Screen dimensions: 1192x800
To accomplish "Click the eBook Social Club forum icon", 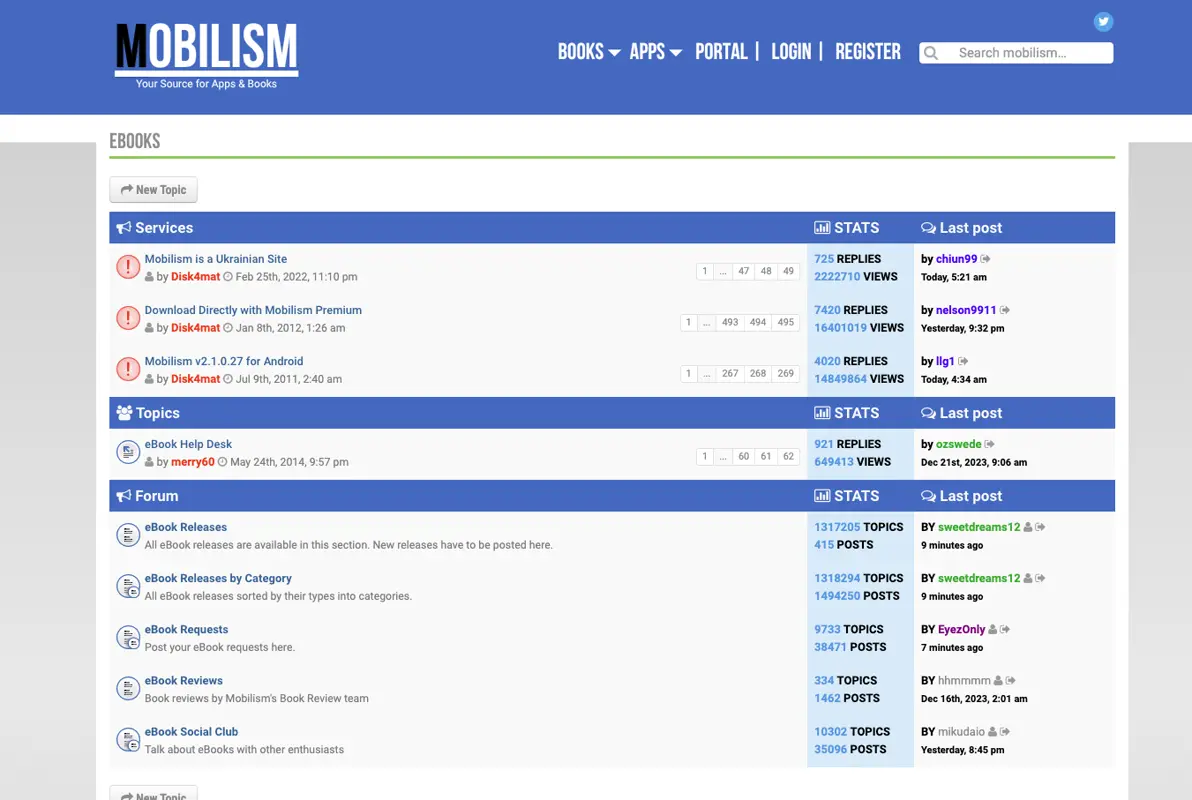I will click(128, 739).
